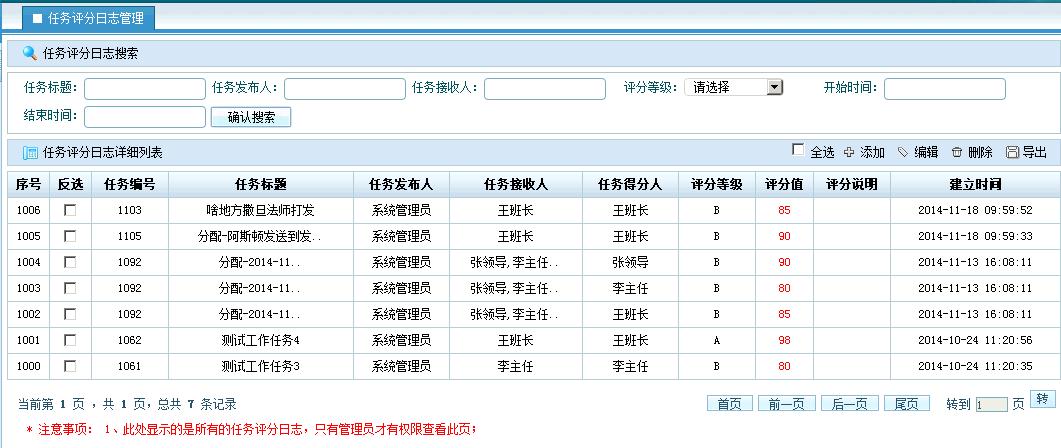Click the list icon beside 任务评分日志详细列表
The width and height of the screenshot is (1061, 448).
pos(30,153)
